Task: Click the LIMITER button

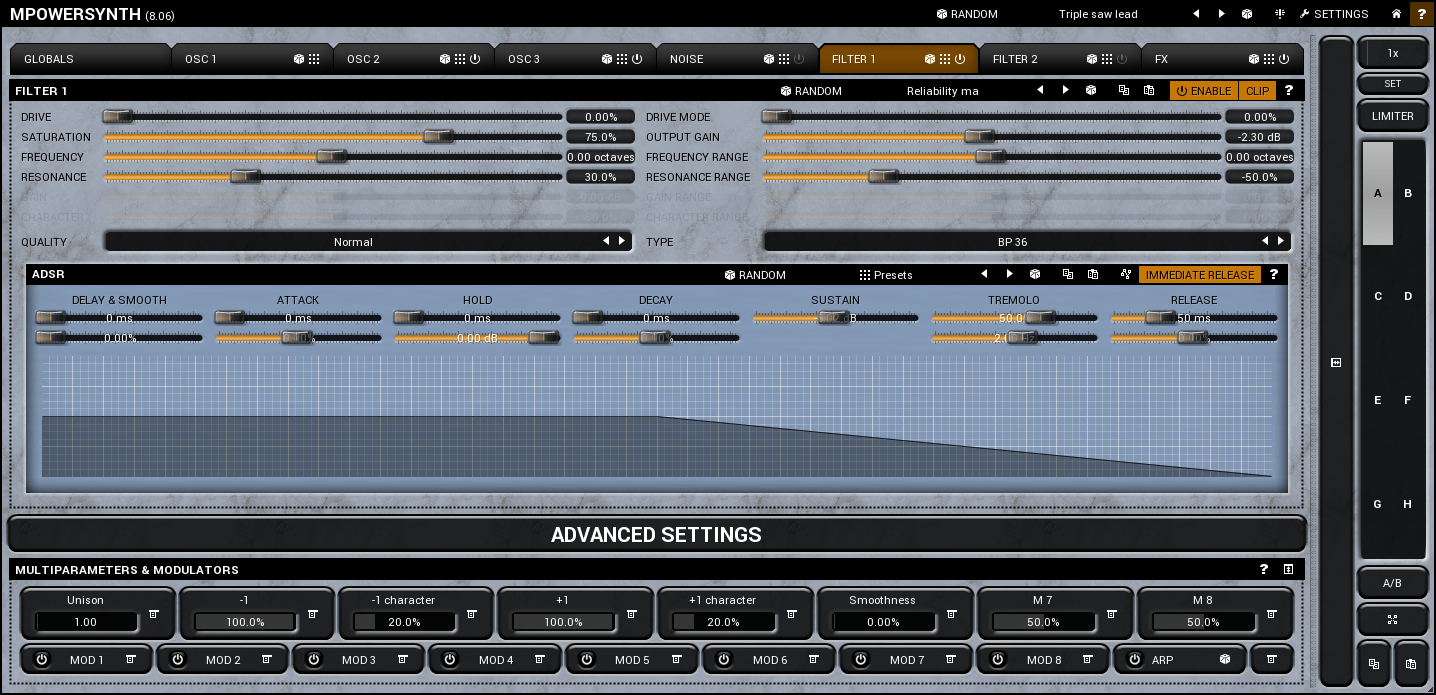Action: [x=1392, y=116]
